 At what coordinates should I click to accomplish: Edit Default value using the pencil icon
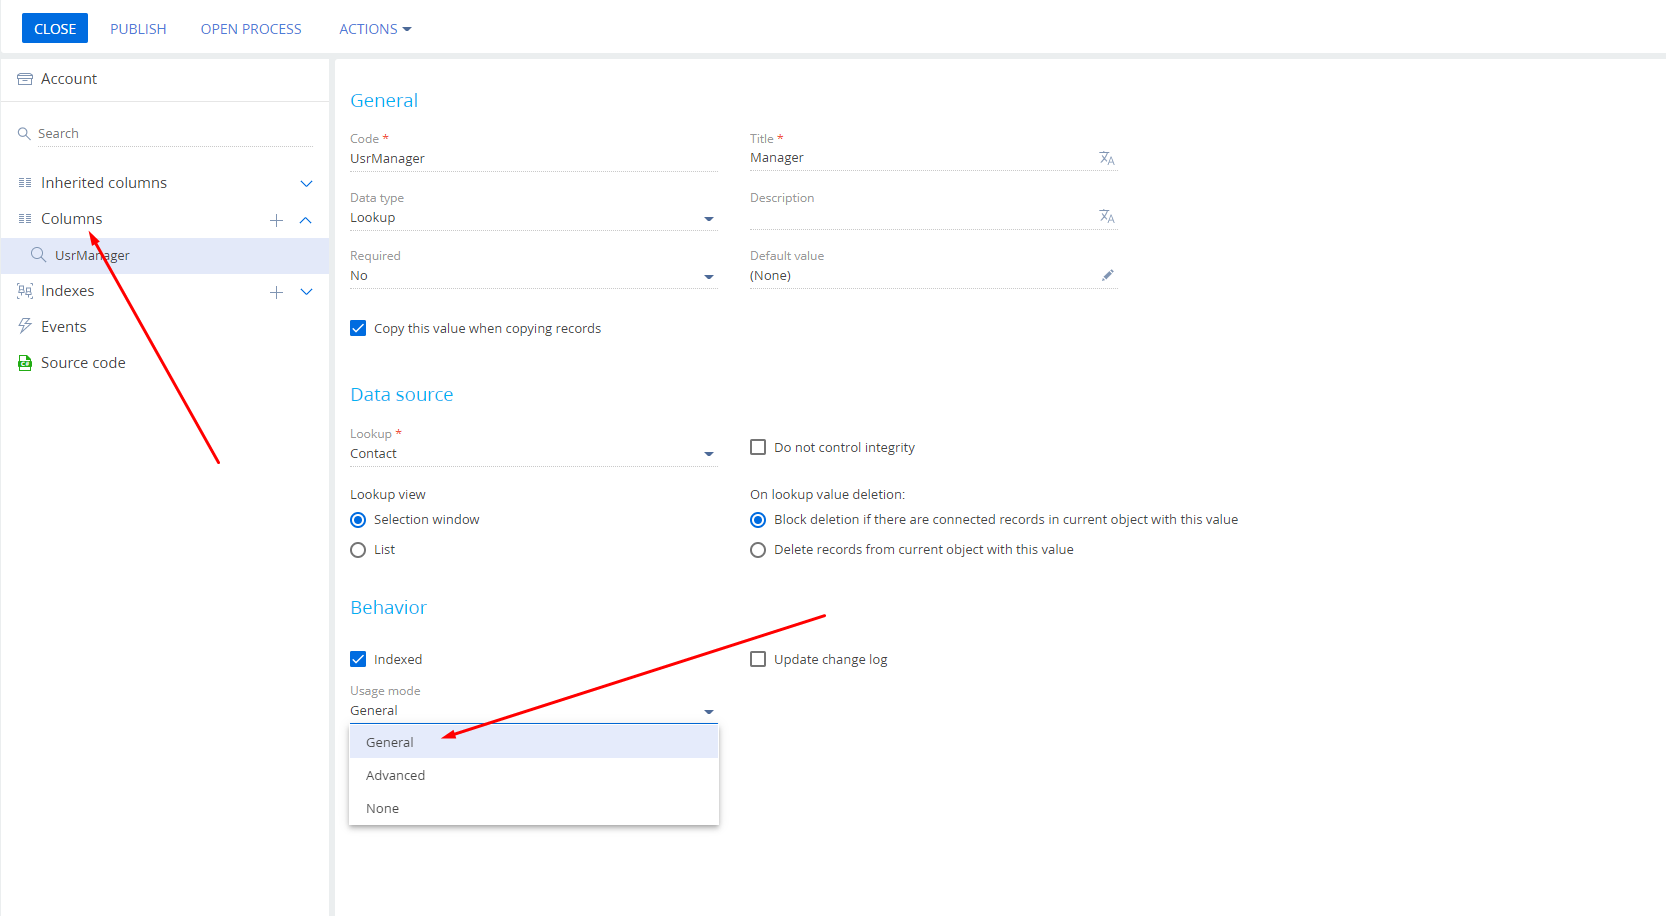coord(1108,275)
